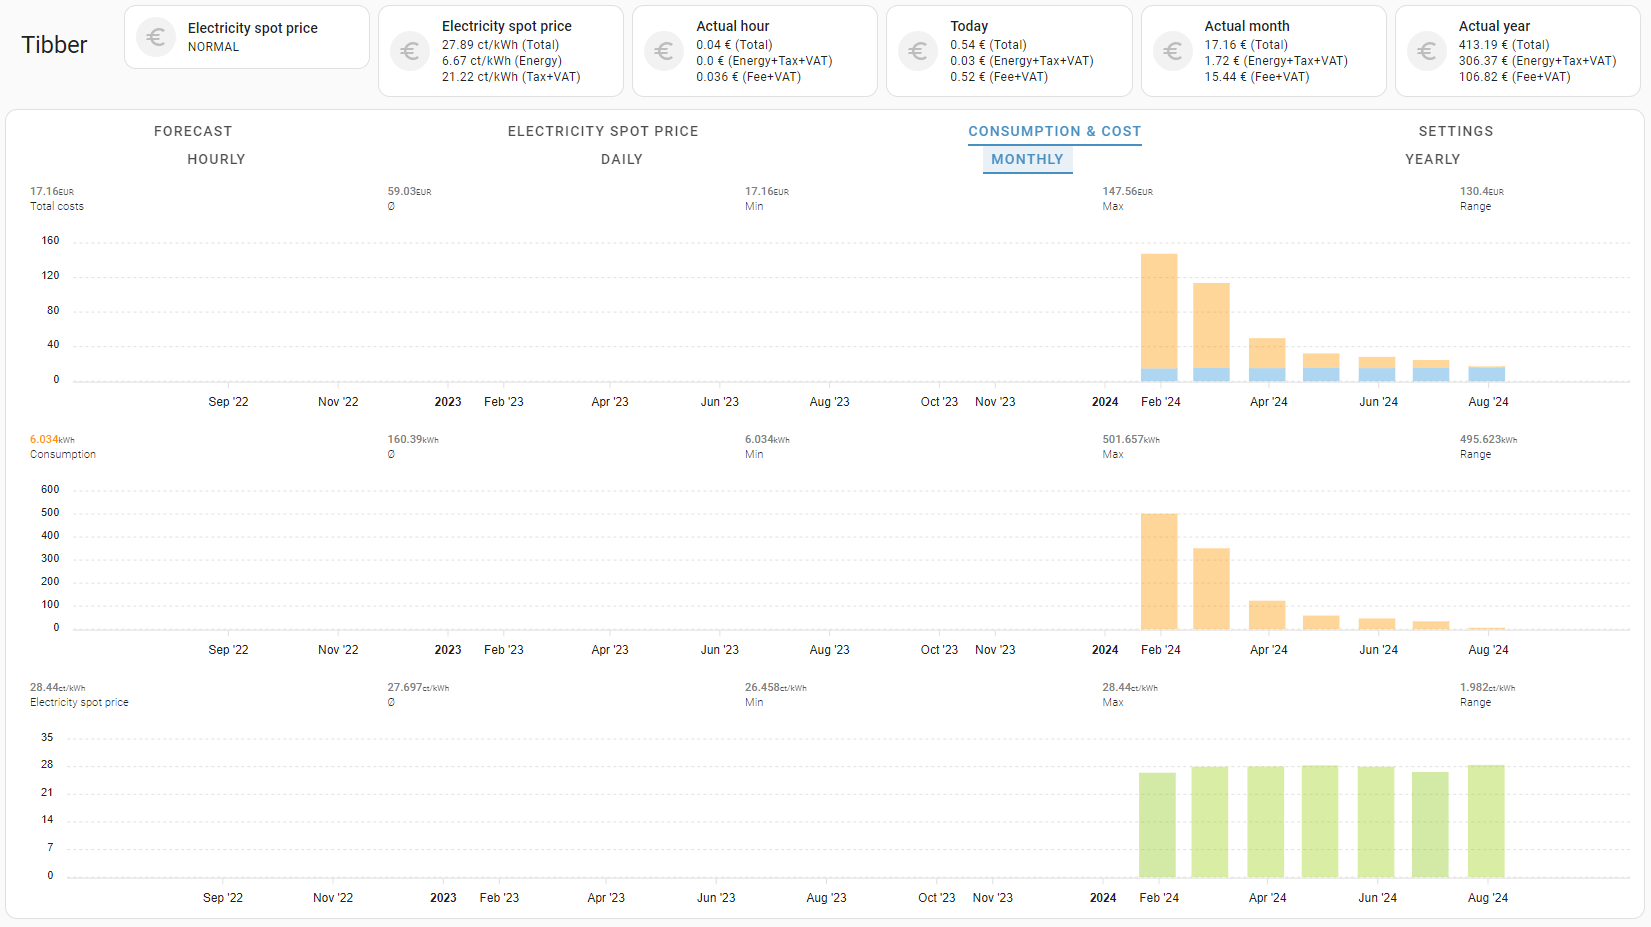Image resolution: width=1651 pixels, height=927 pixels.
Task: Open the Electricity spot price NORMAL card
Action: (x=247, y=37)
